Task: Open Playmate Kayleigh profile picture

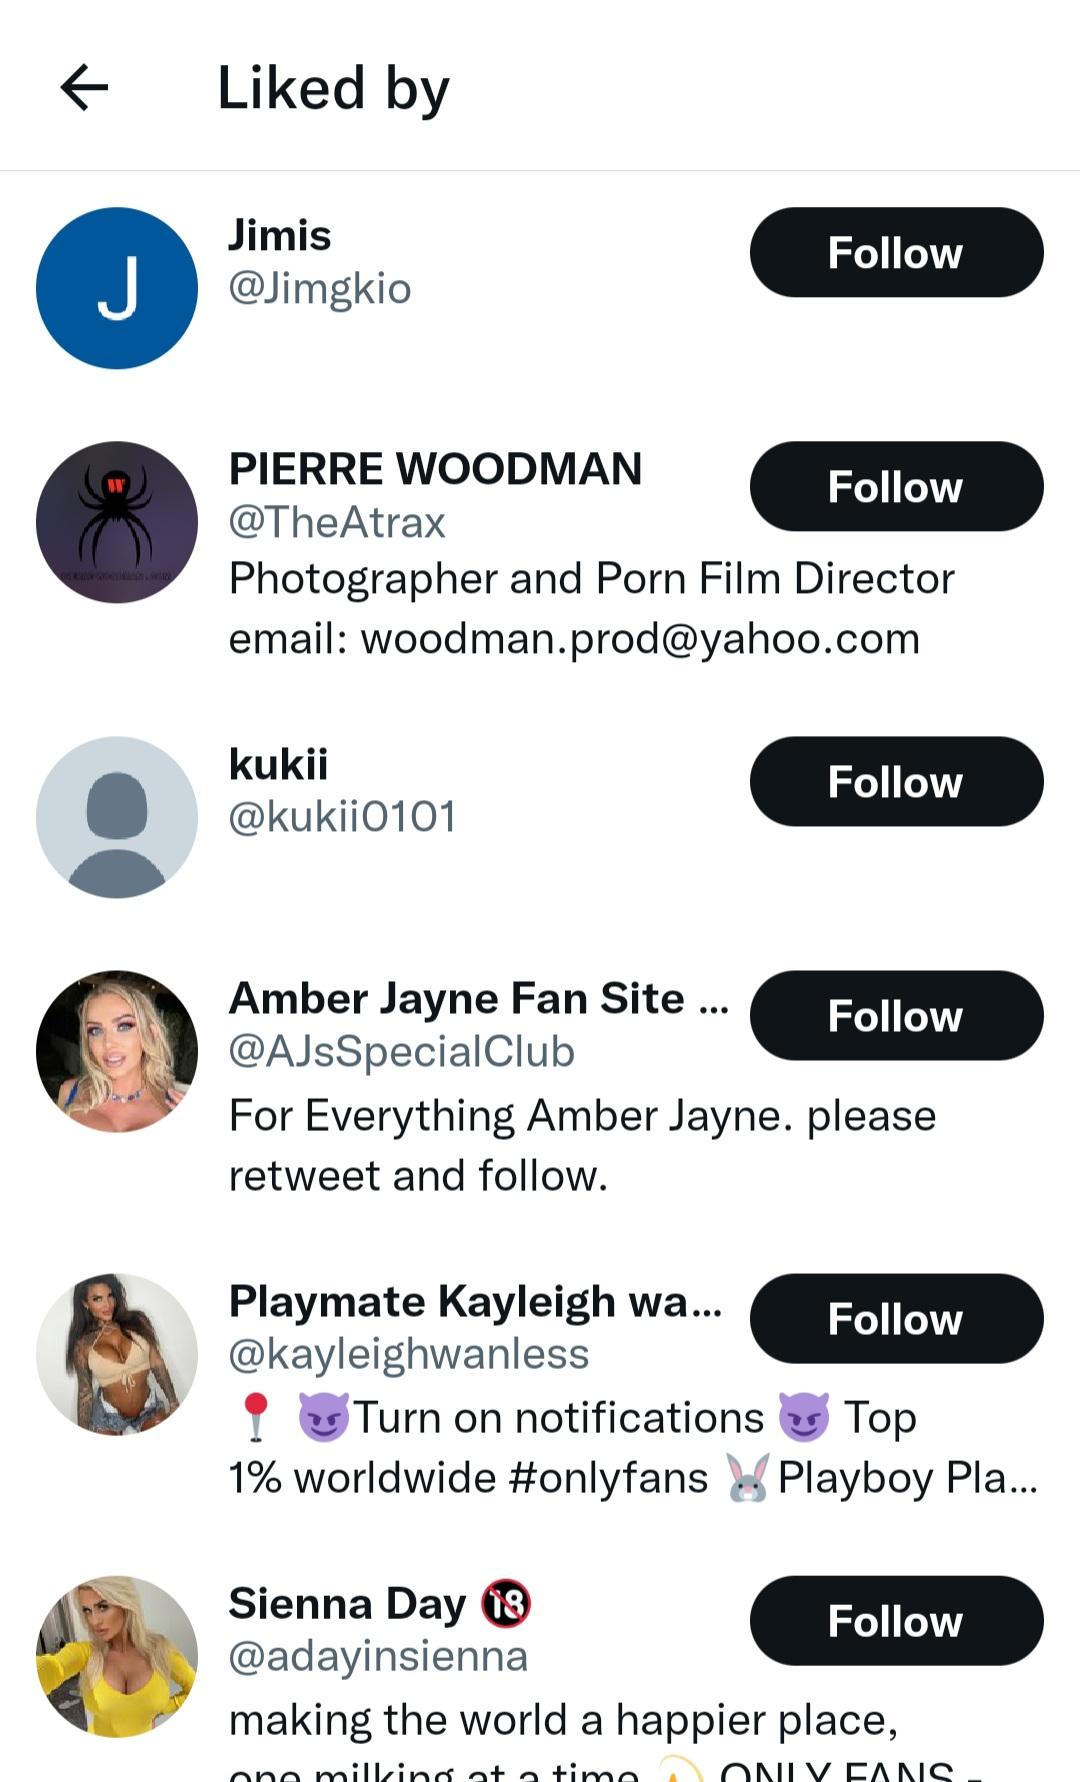Action: 117,1354
